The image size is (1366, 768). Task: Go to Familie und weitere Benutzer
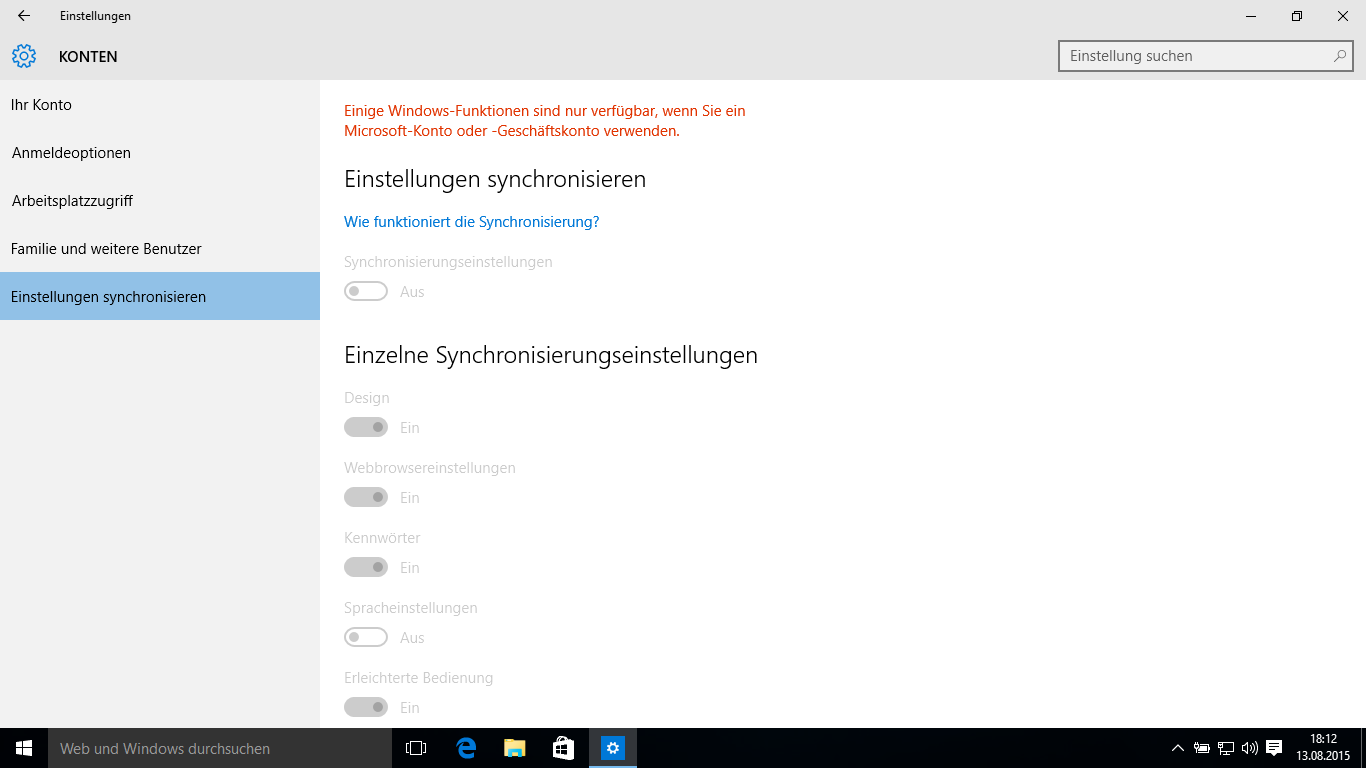pyautogui.click(x=106, y=249)
